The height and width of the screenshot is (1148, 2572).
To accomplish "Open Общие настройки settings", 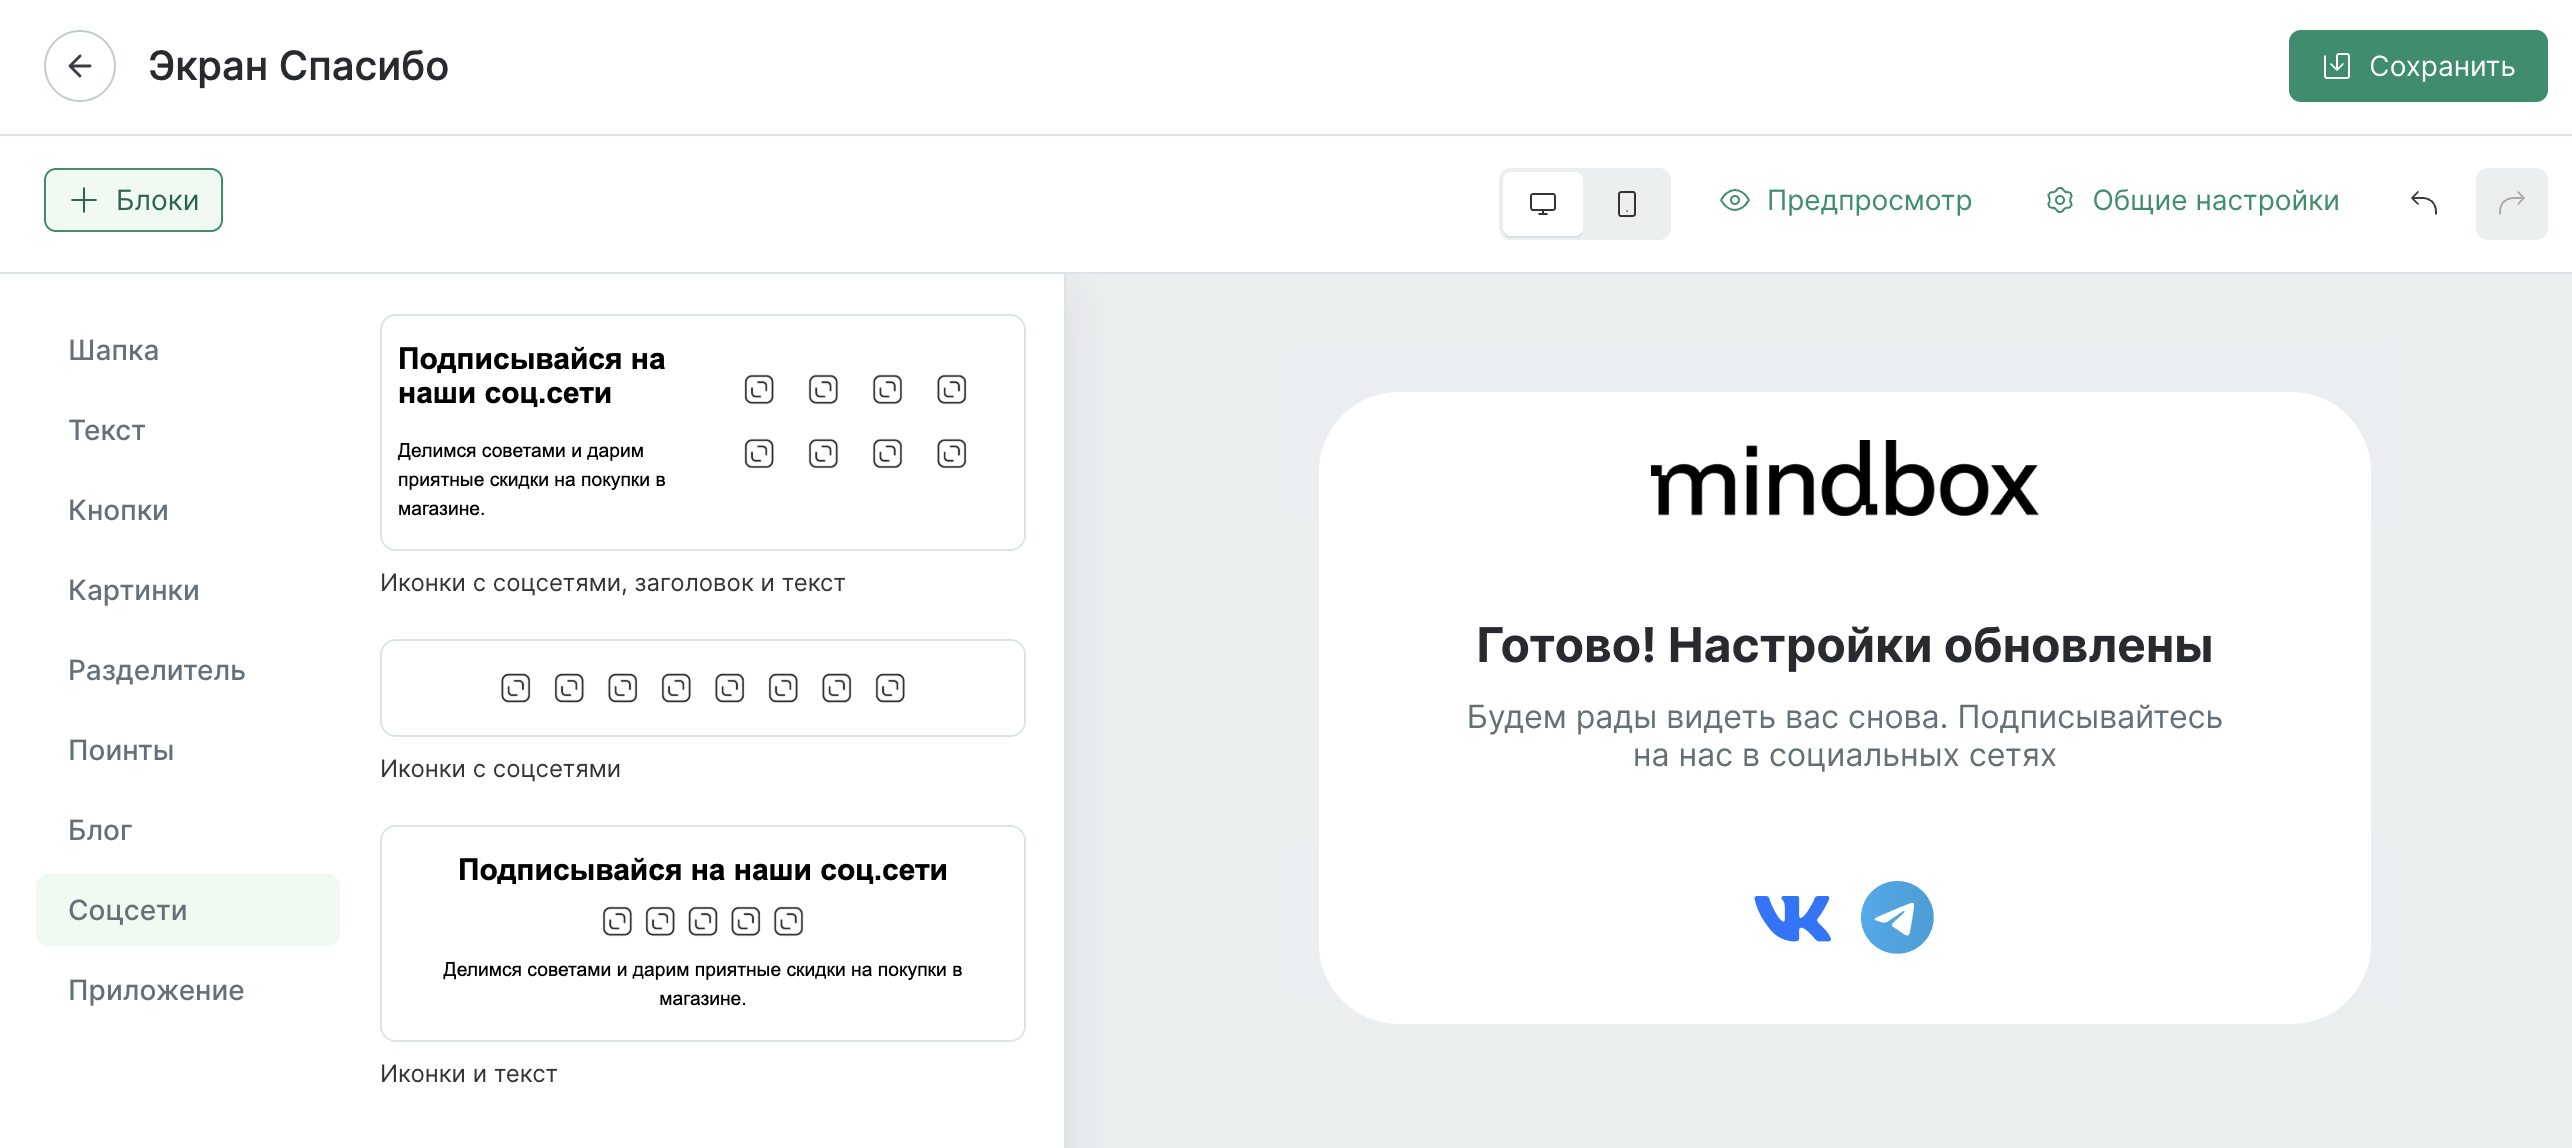I will 2193,201.
